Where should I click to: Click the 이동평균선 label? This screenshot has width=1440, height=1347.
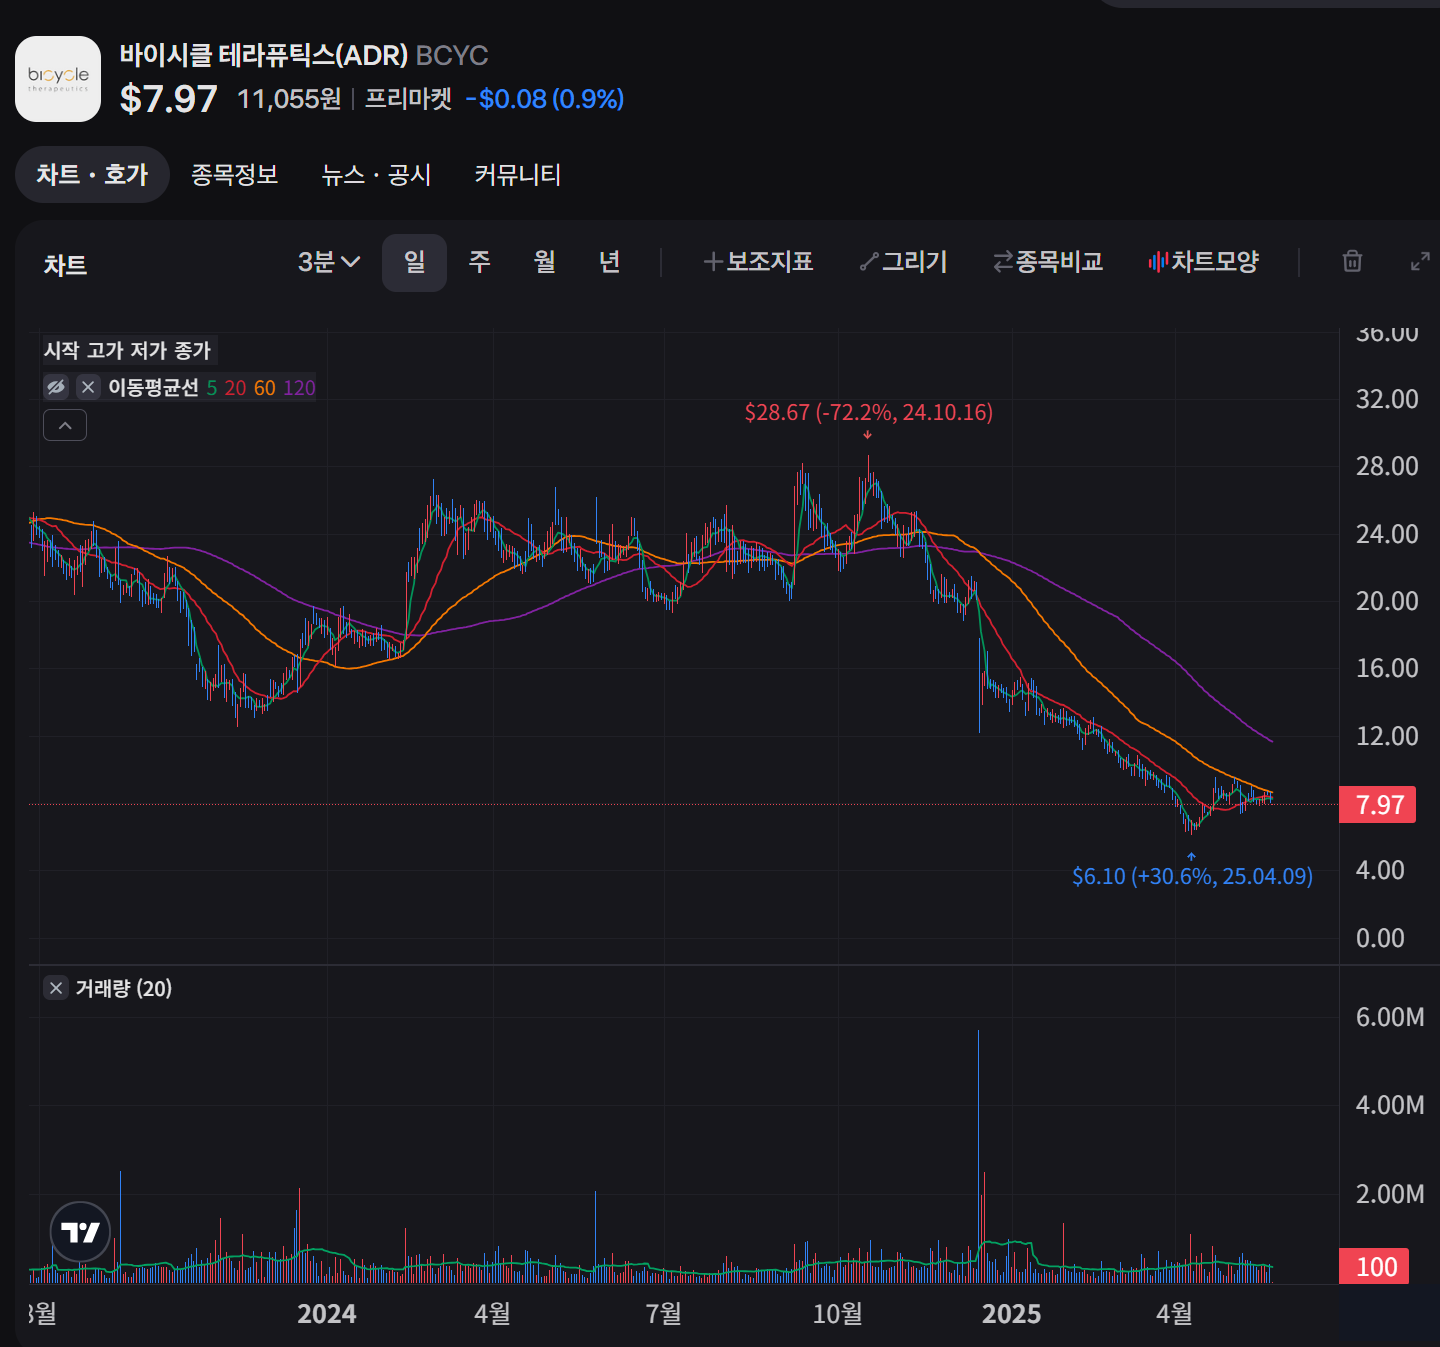[x=153, y=388]
